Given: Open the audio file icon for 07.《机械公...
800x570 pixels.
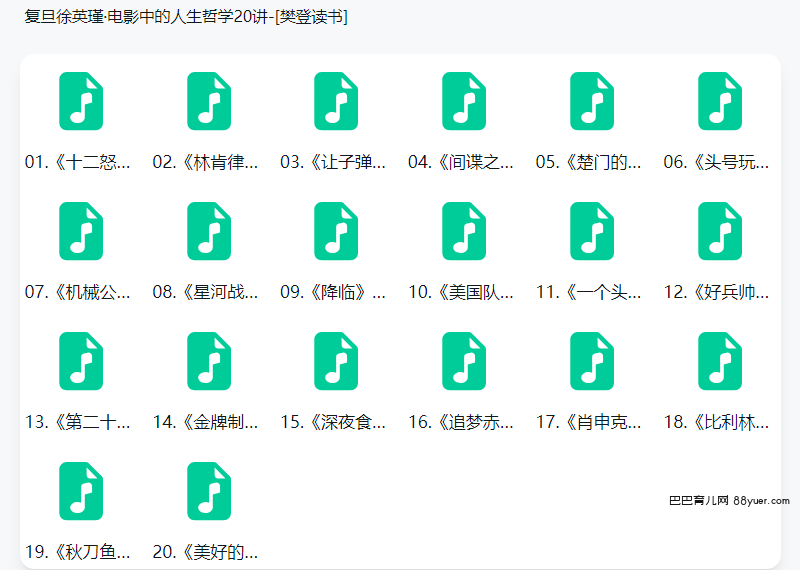Looking at the screenshot, I should pyautogui.click(x=81, y=231).
